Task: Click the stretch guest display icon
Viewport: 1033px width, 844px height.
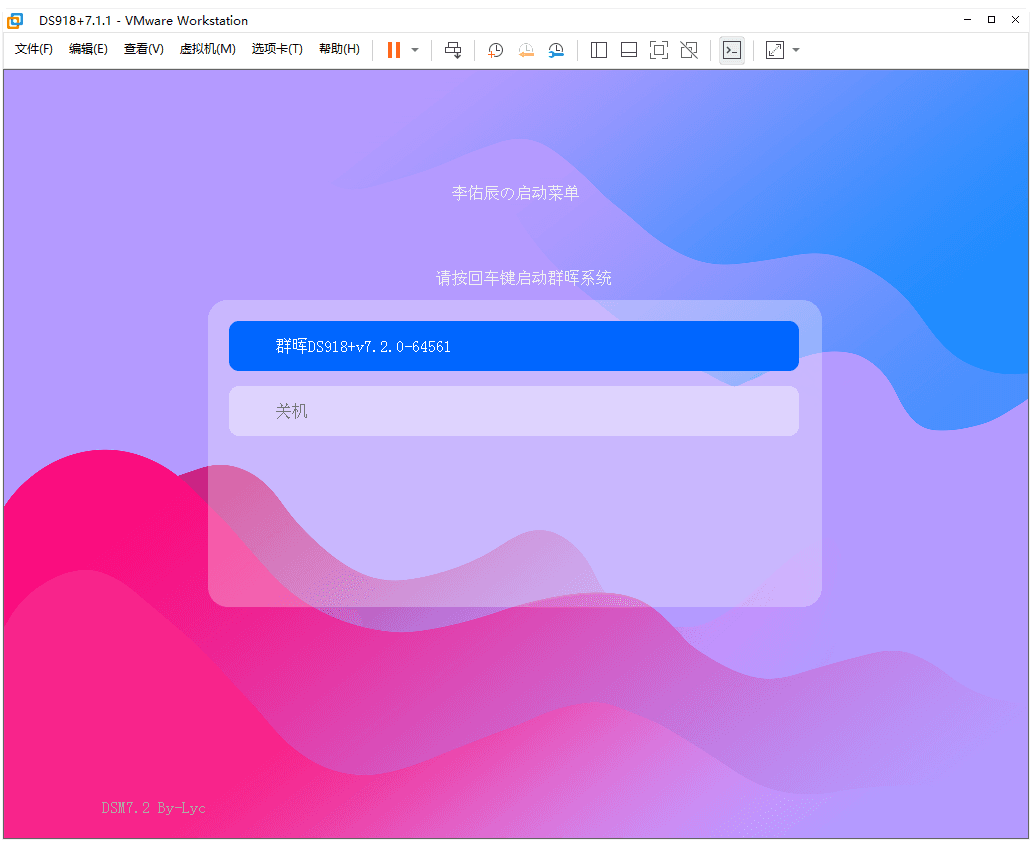Action: tap(775, 50)
